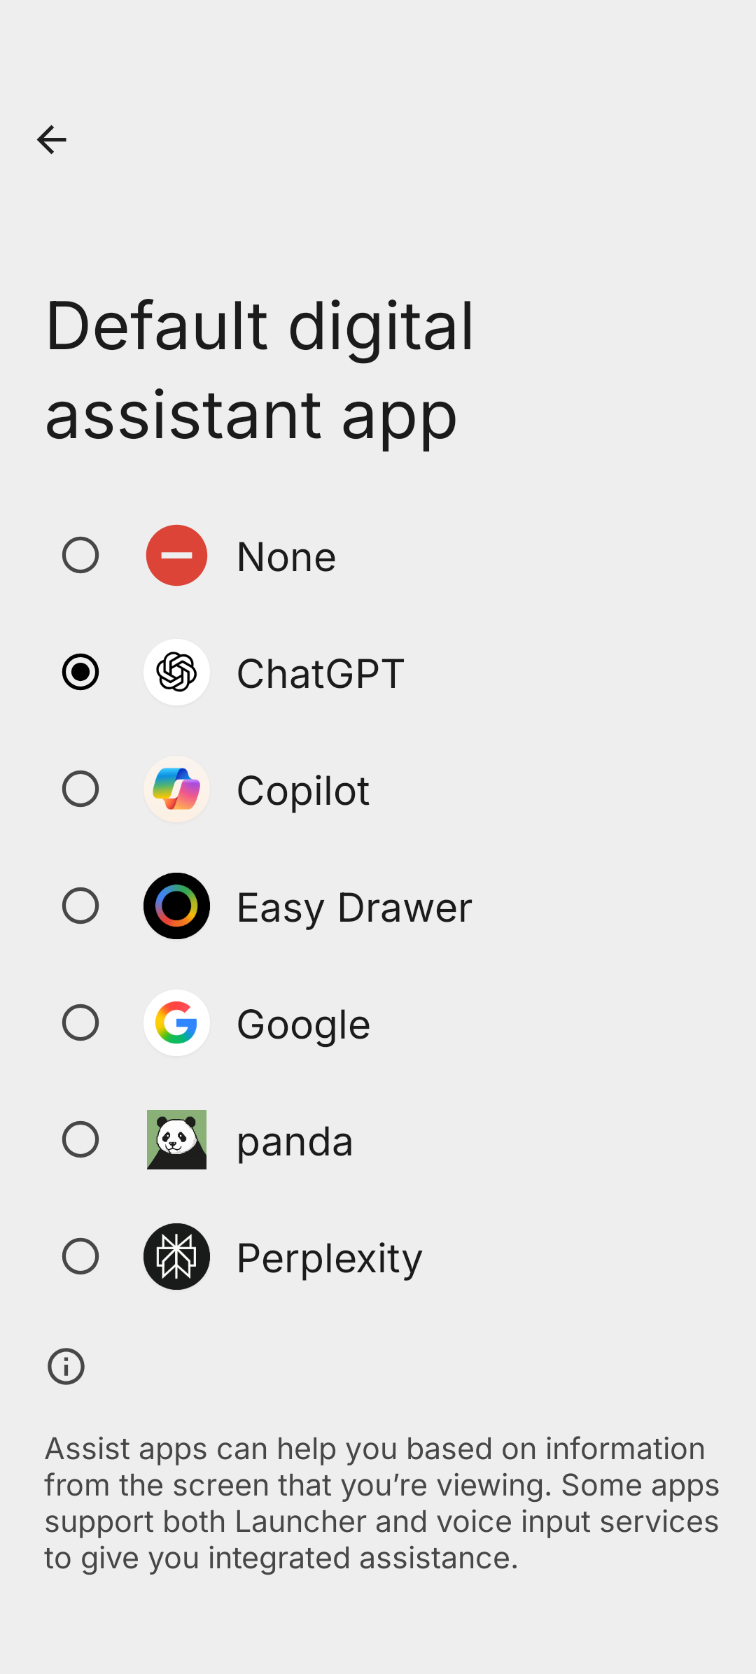756x1674 pixels.
Task: Tap the Google text label
Action: tap(303, 1025)
